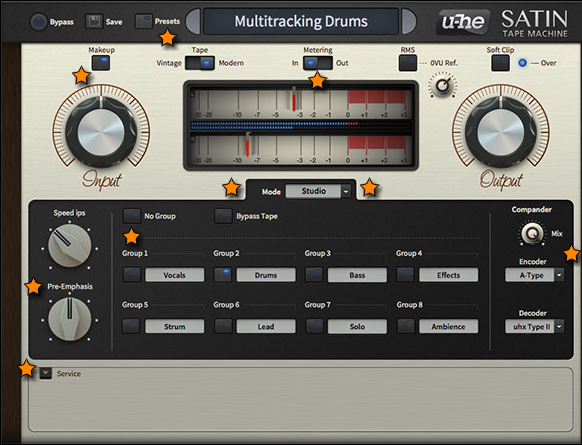Toggle the Bypass Tape button
The width and height of the screenshot is (582, 445).
click(x=223, y=216)
